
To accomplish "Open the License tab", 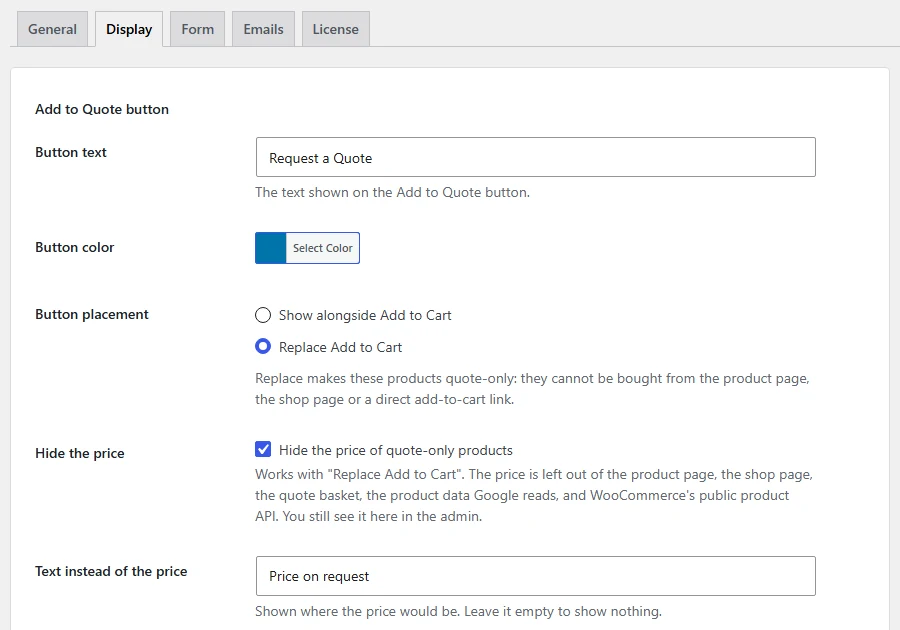I will coord(336,29).
